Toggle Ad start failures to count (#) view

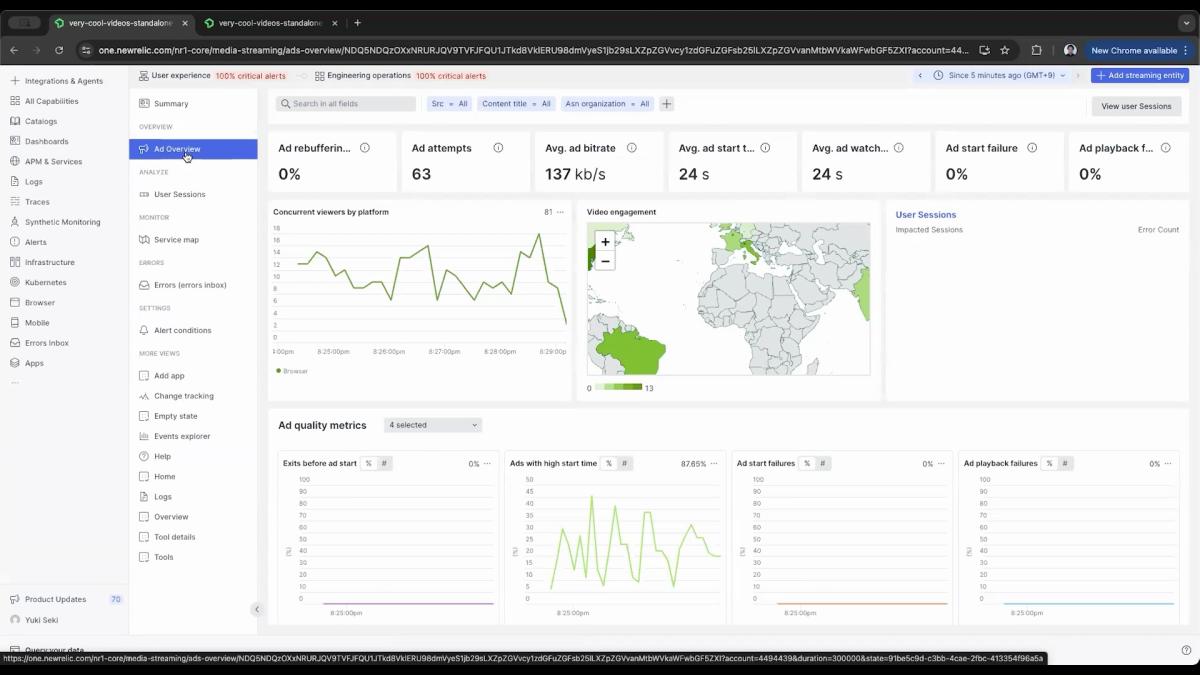(x=823, y=464)
